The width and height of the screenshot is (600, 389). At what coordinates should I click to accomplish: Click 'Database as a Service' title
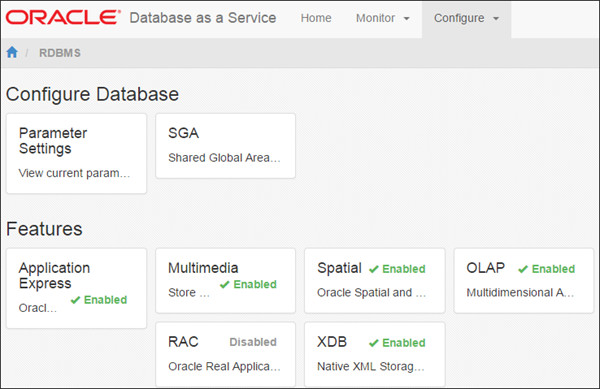[x=203, y=18]
